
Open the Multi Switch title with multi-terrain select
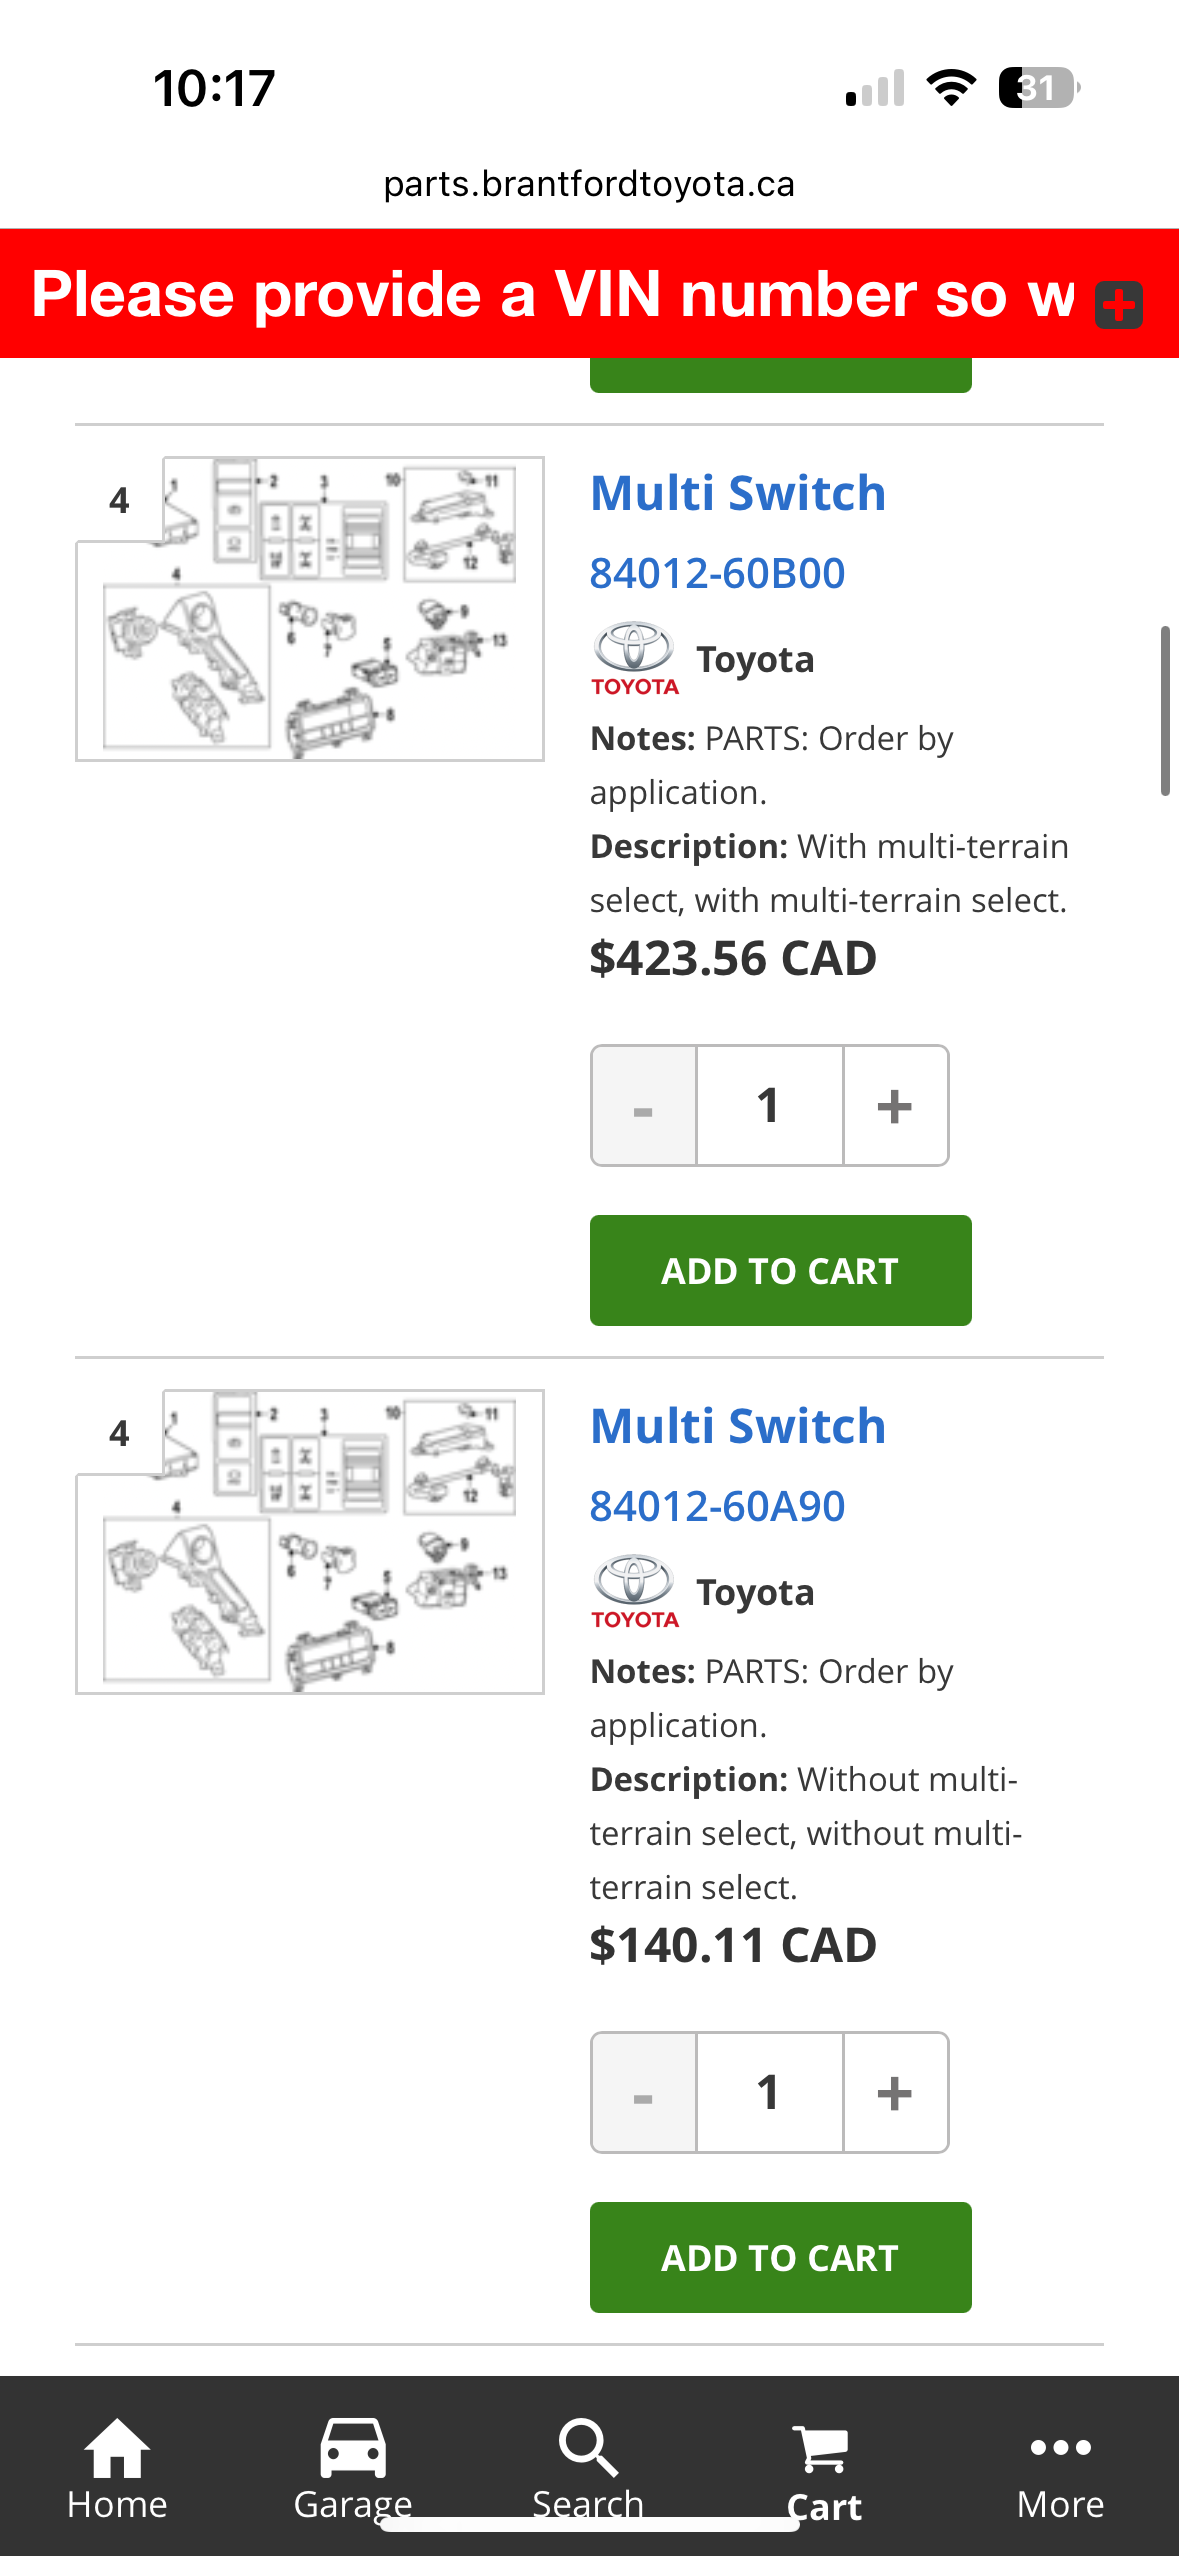click(x=738, y=493)
